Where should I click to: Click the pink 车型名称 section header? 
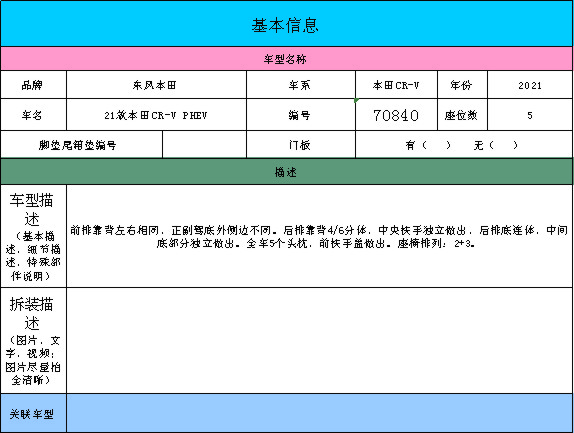287,59
